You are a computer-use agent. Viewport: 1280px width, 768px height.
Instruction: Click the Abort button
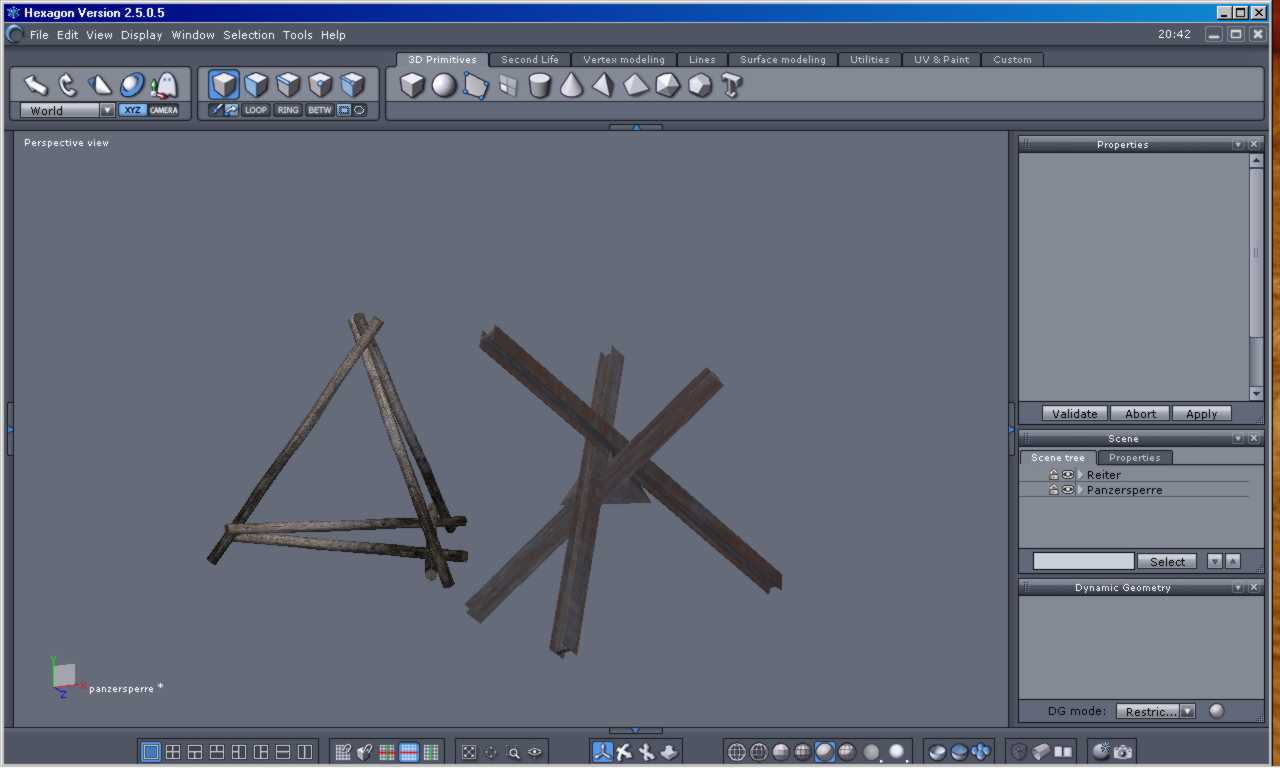(x=1140, y=414)
